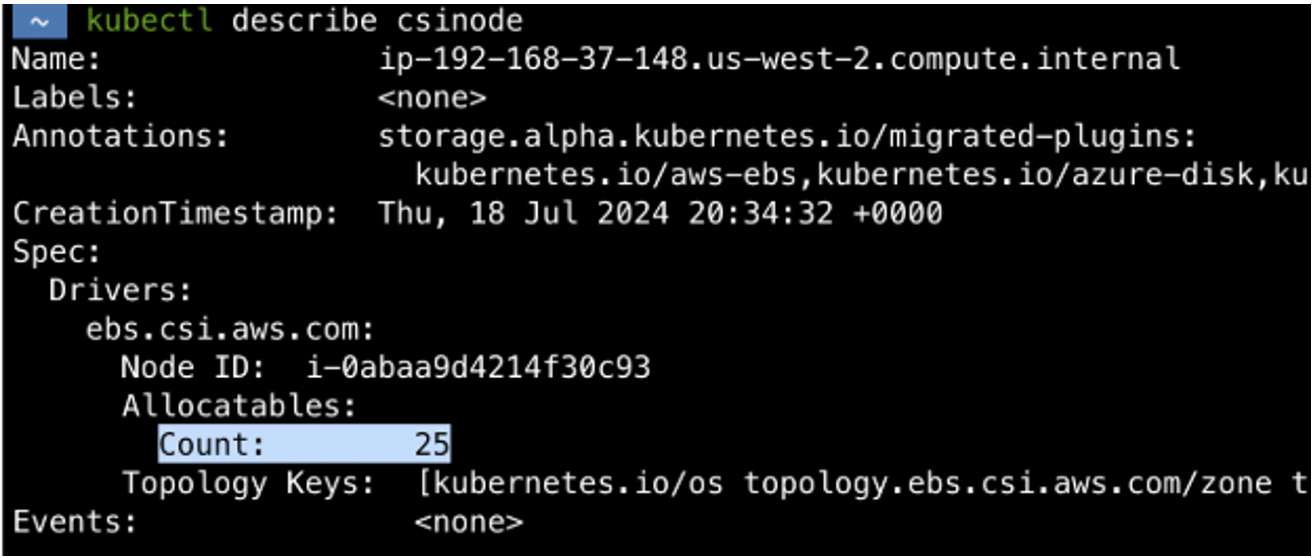The image size is (1312, 558).
Task: Click the Events none value
Action: pos(467,522)
